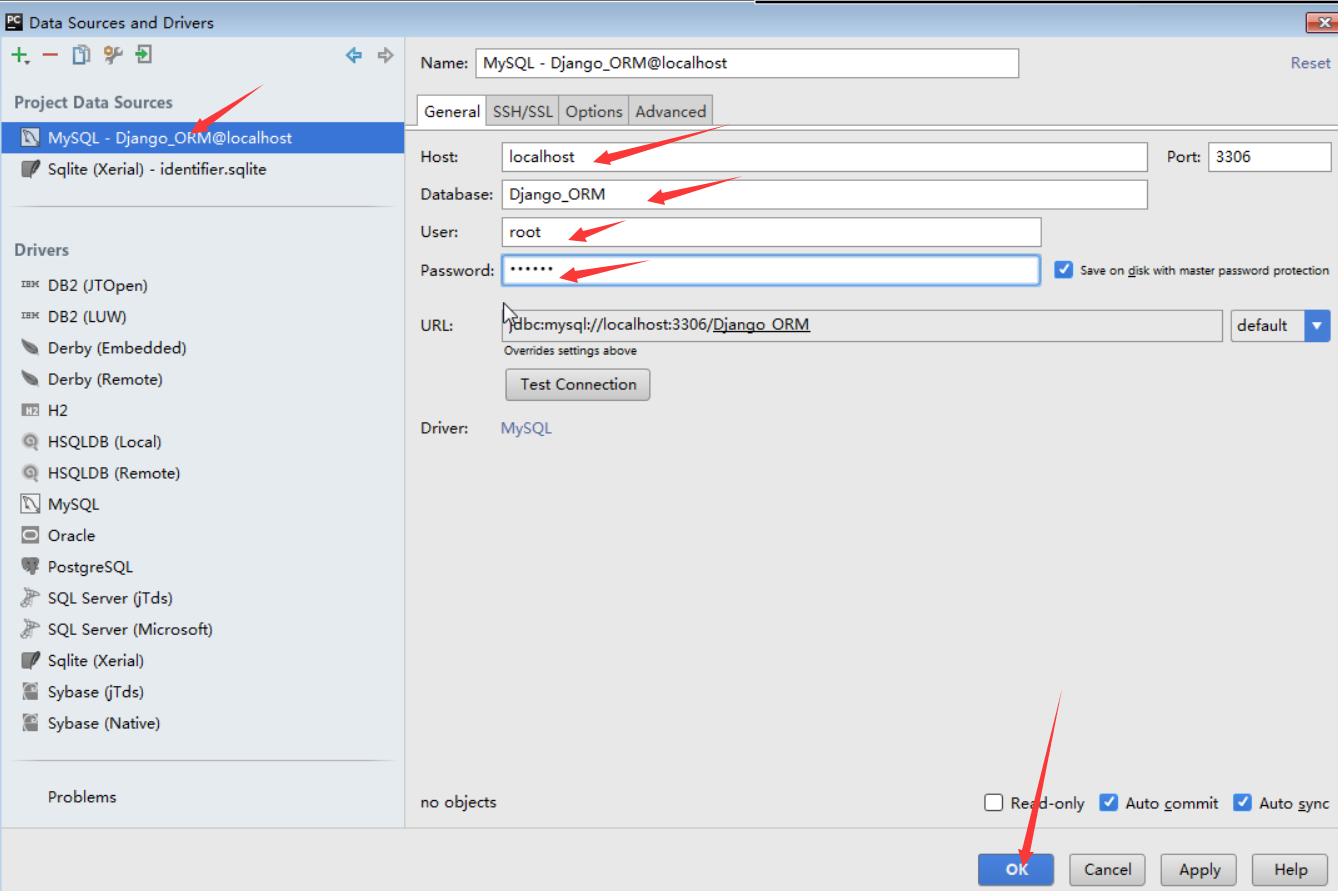Duplicate the selected data source

pos(81,56)
